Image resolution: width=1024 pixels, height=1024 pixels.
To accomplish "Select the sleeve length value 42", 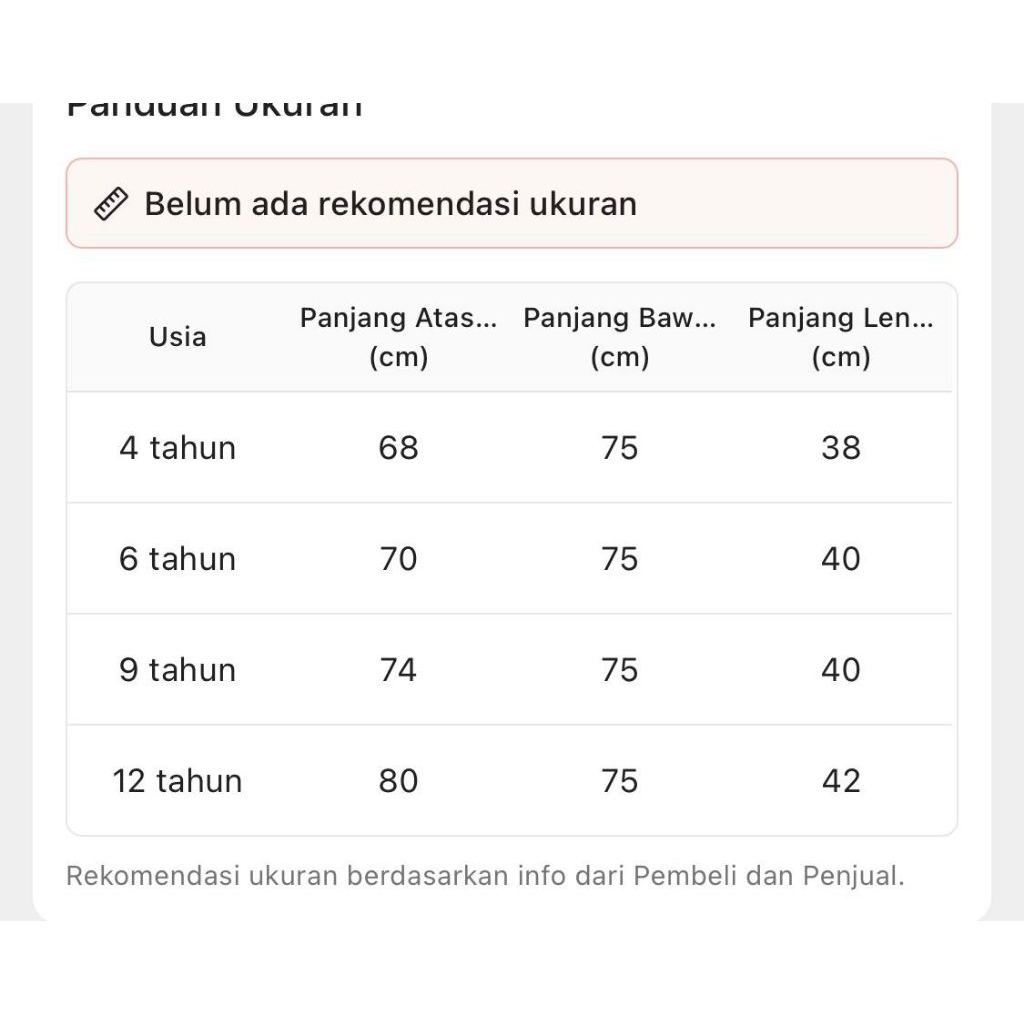I will [x=841, y=781].
